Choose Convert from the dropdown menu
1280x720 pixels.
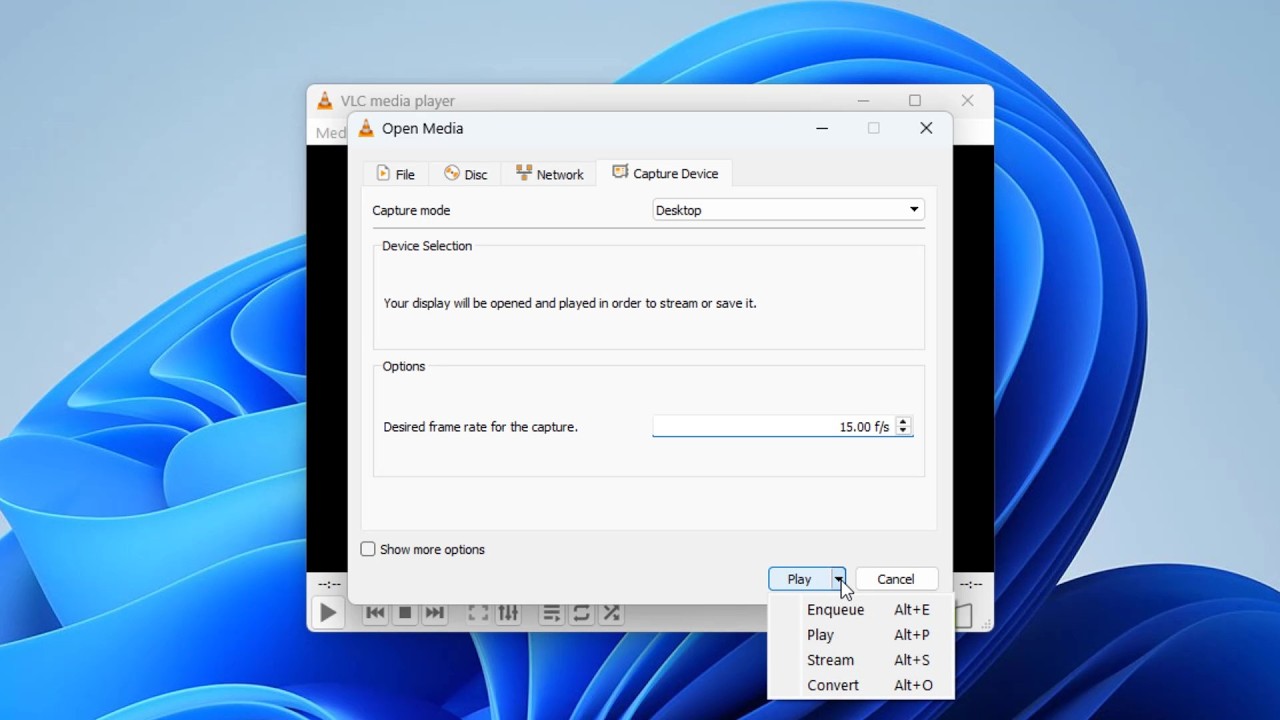[861, 685]
